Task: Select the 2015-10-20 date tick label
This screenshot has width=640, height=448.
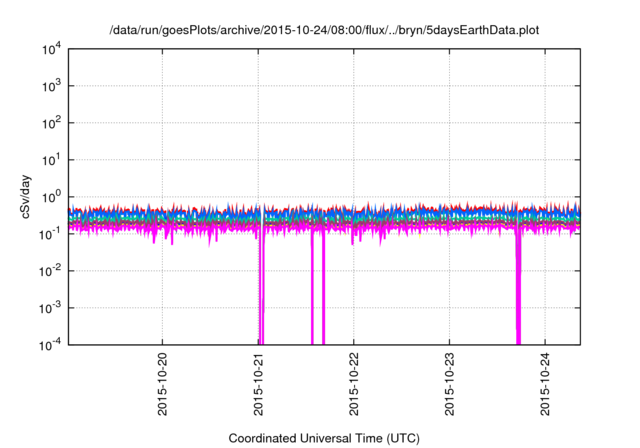Action: (162, 384)
